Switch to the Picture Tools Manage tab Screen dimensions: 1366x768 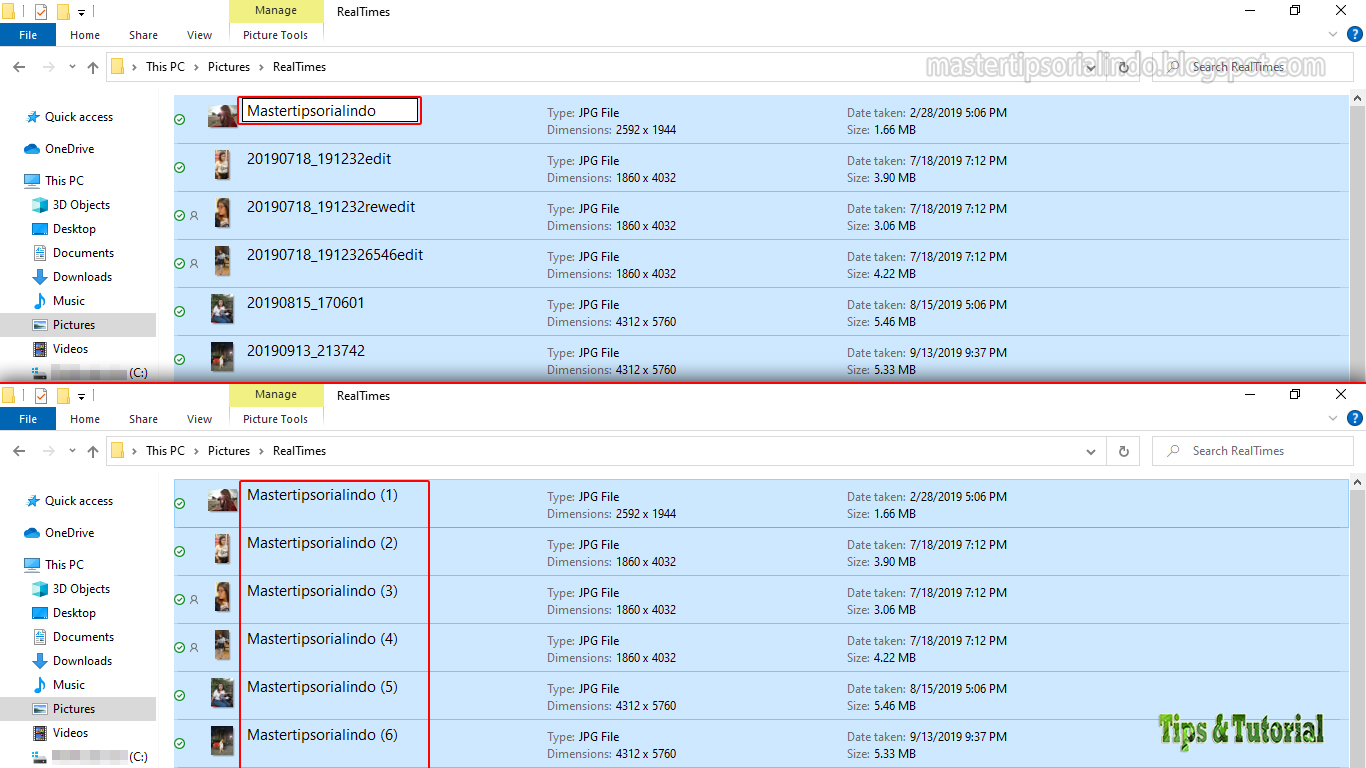click(276, 10)
